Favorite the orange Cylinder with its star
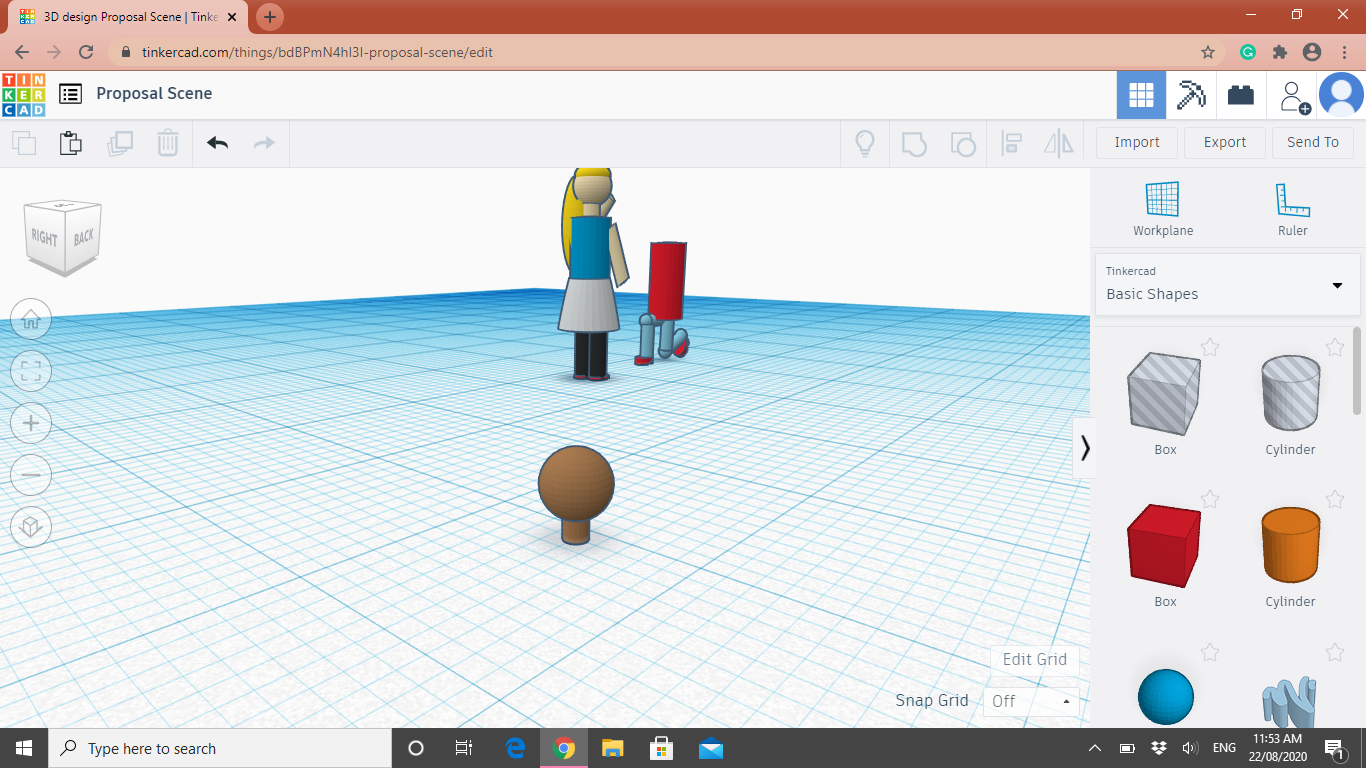 [1335, 499]
